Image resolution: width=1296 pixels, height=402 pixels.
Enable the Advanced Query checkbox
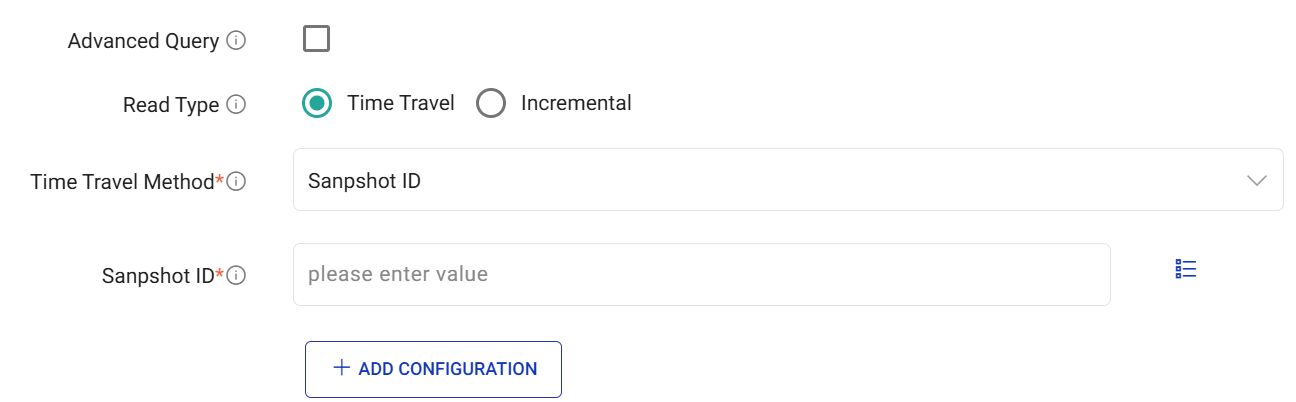(316, 39)
